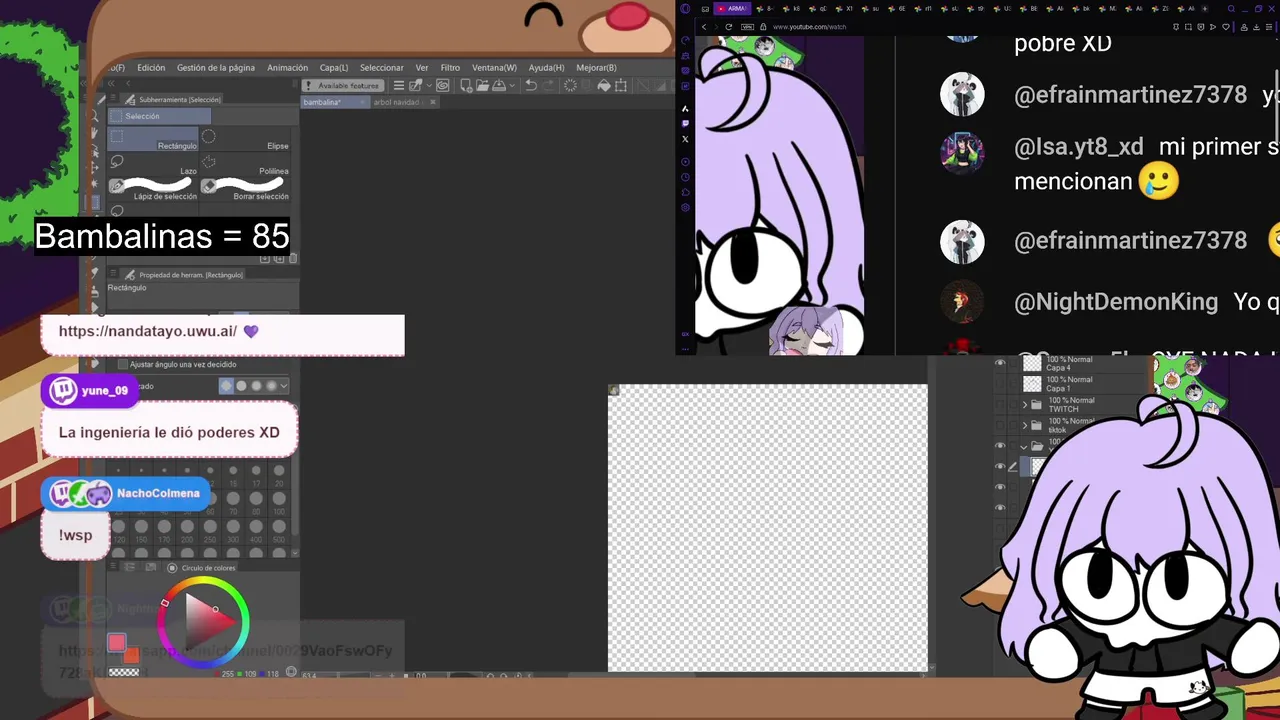Open the command bar hamburger menu

[x=399, y=86]
